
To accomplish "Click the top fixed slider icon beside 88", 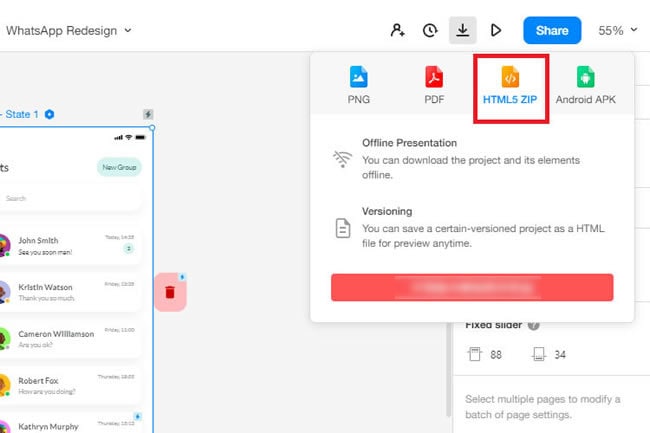I will pyautogui.click(x=475, y=354).
